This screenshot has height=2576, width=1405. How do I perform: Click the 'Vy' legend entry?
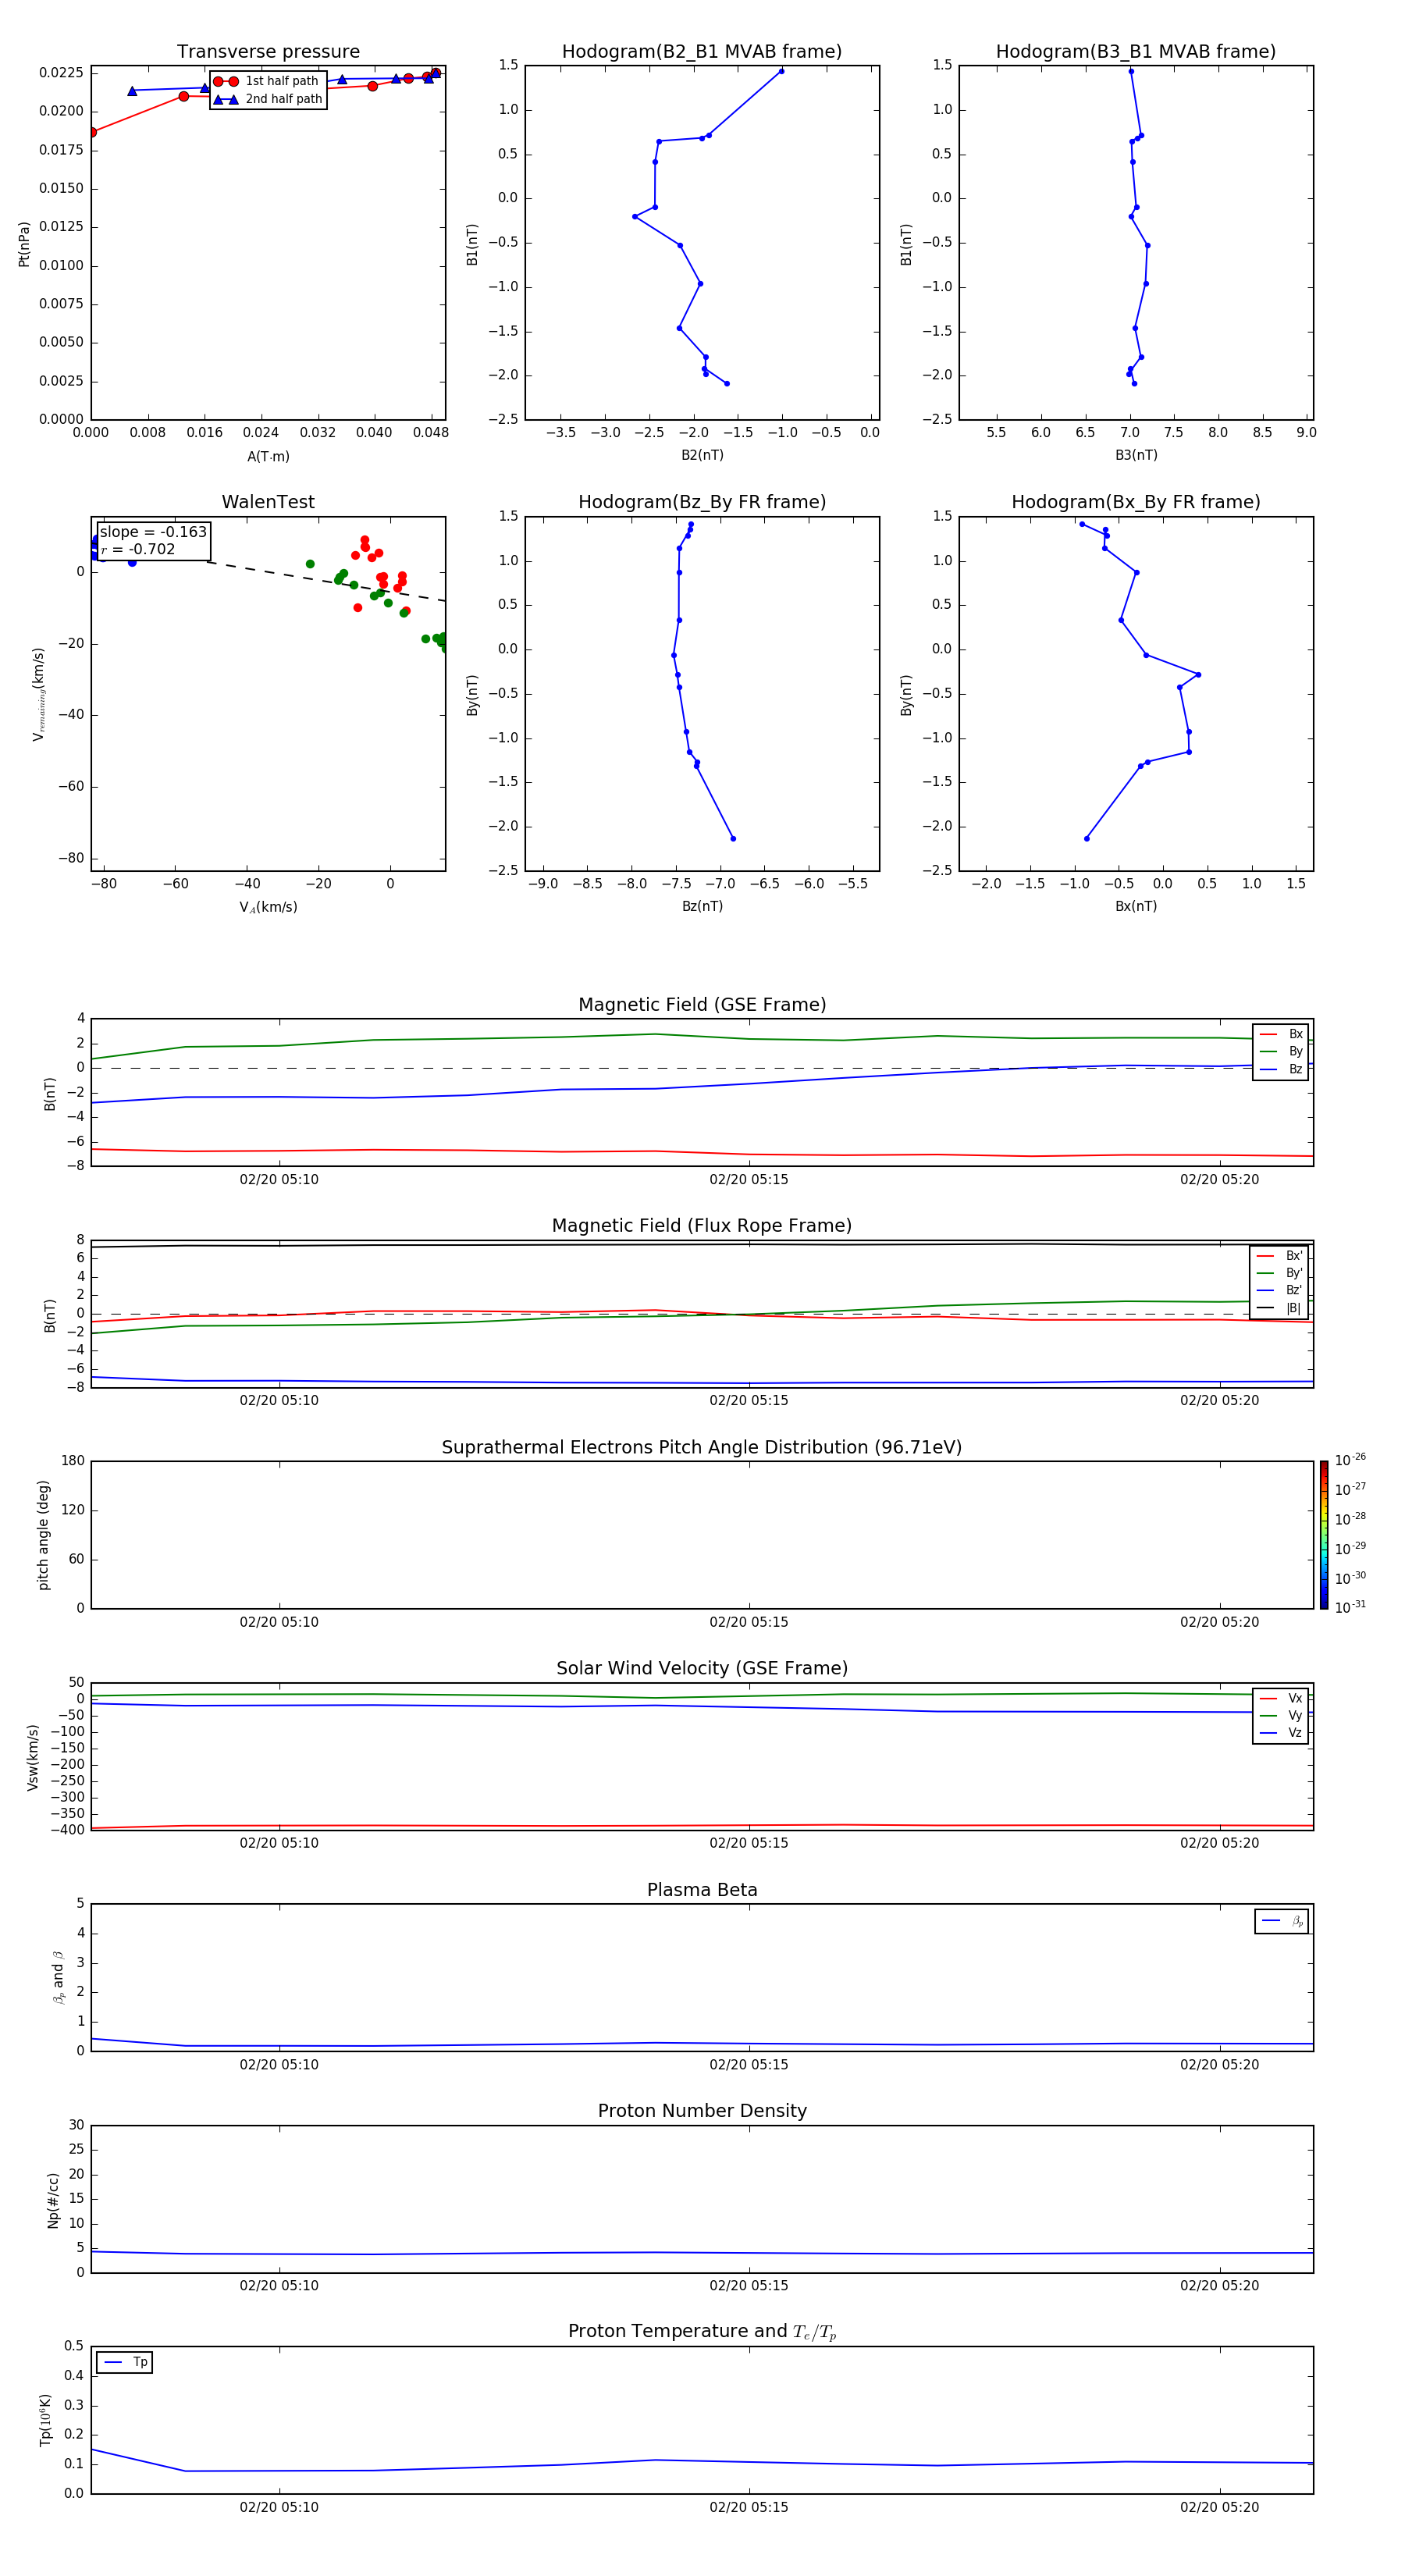click(x=1281, y=1715)
